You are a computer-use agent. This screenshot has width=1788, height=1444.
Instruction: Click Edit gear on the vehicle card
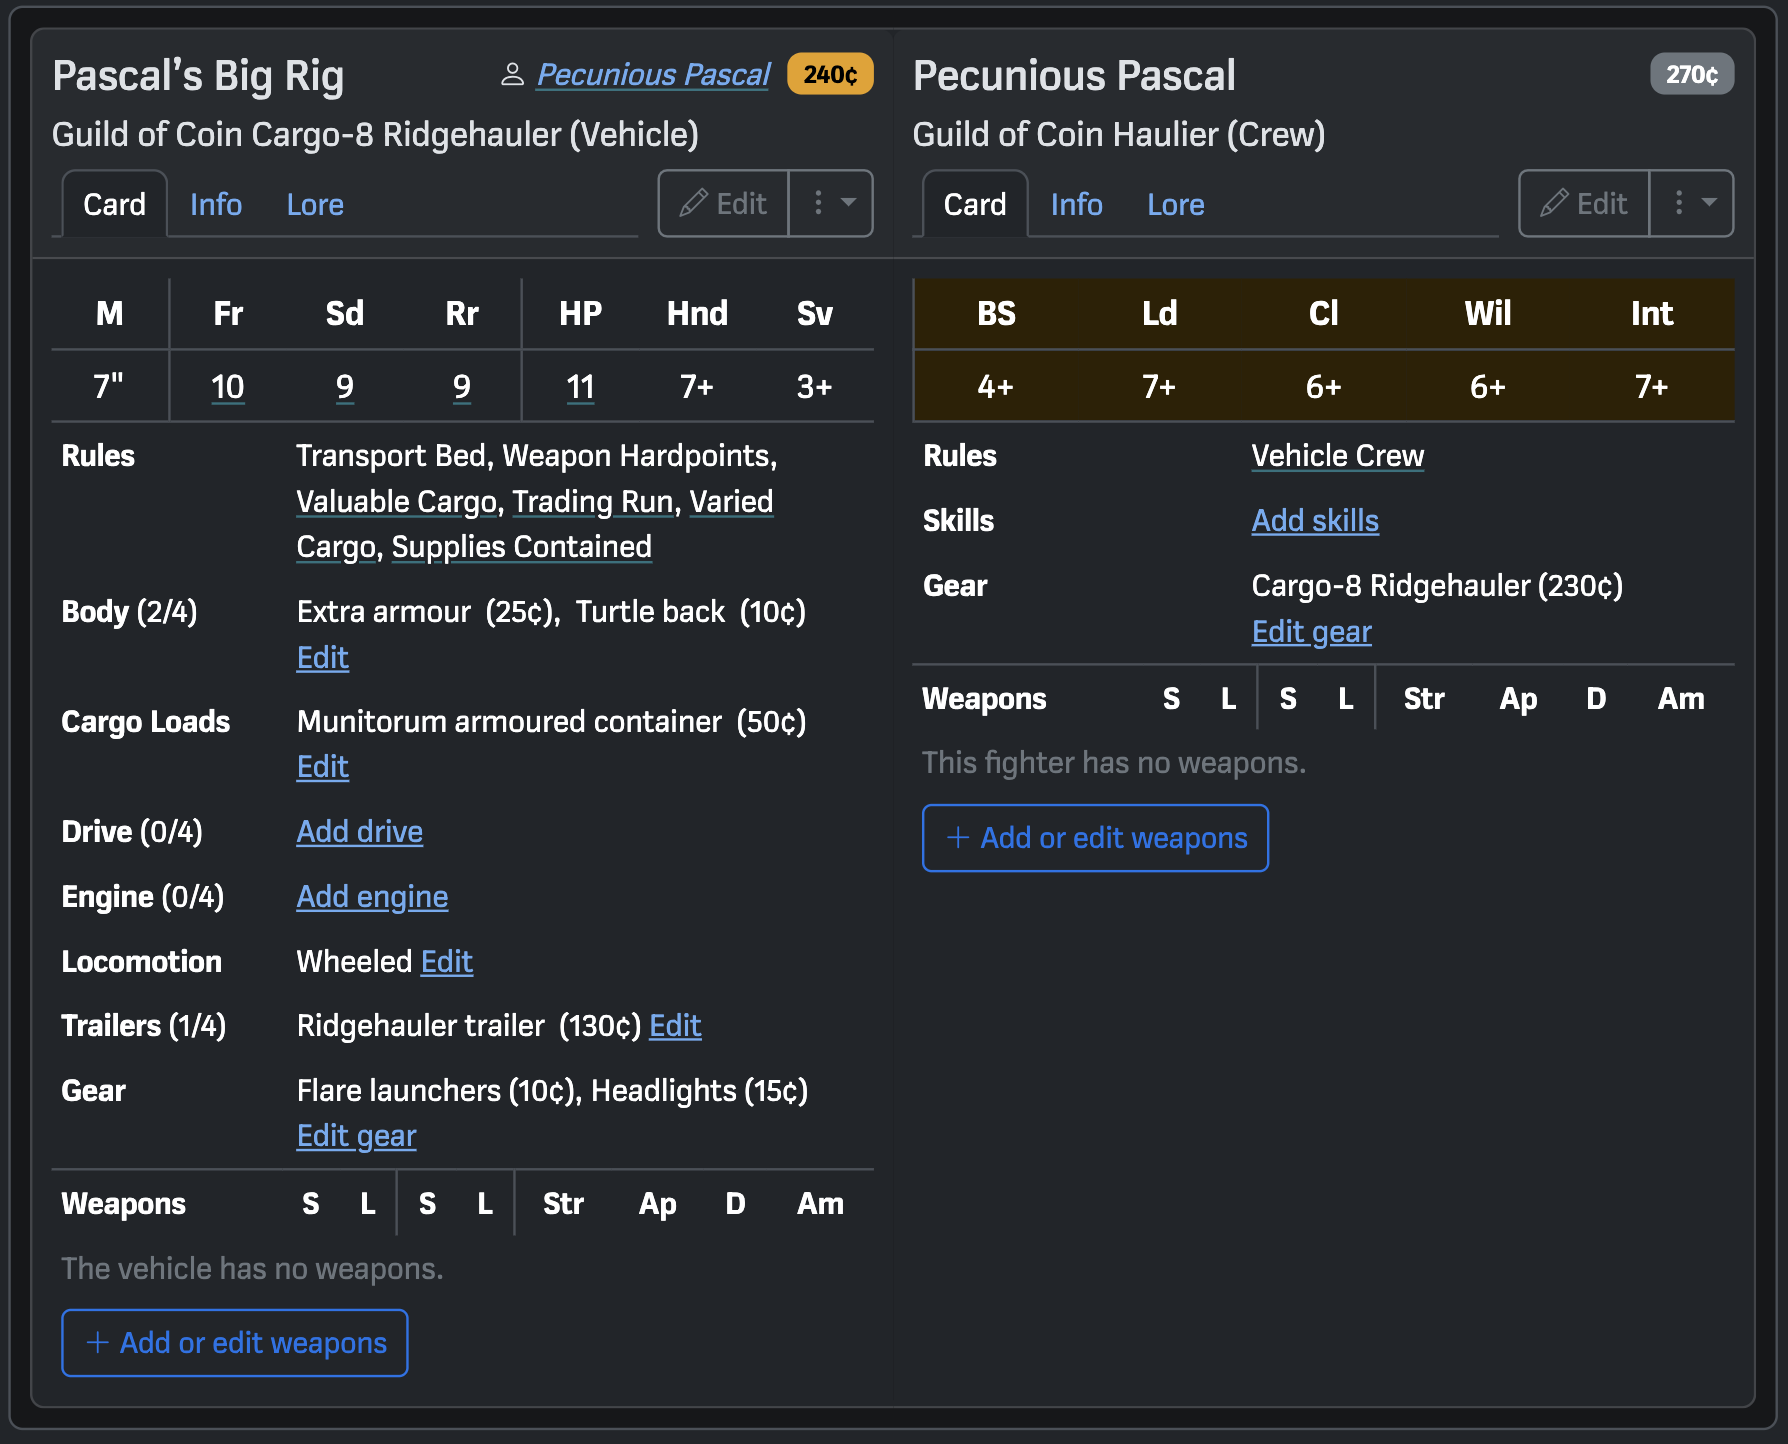[x=357, y=1136]
